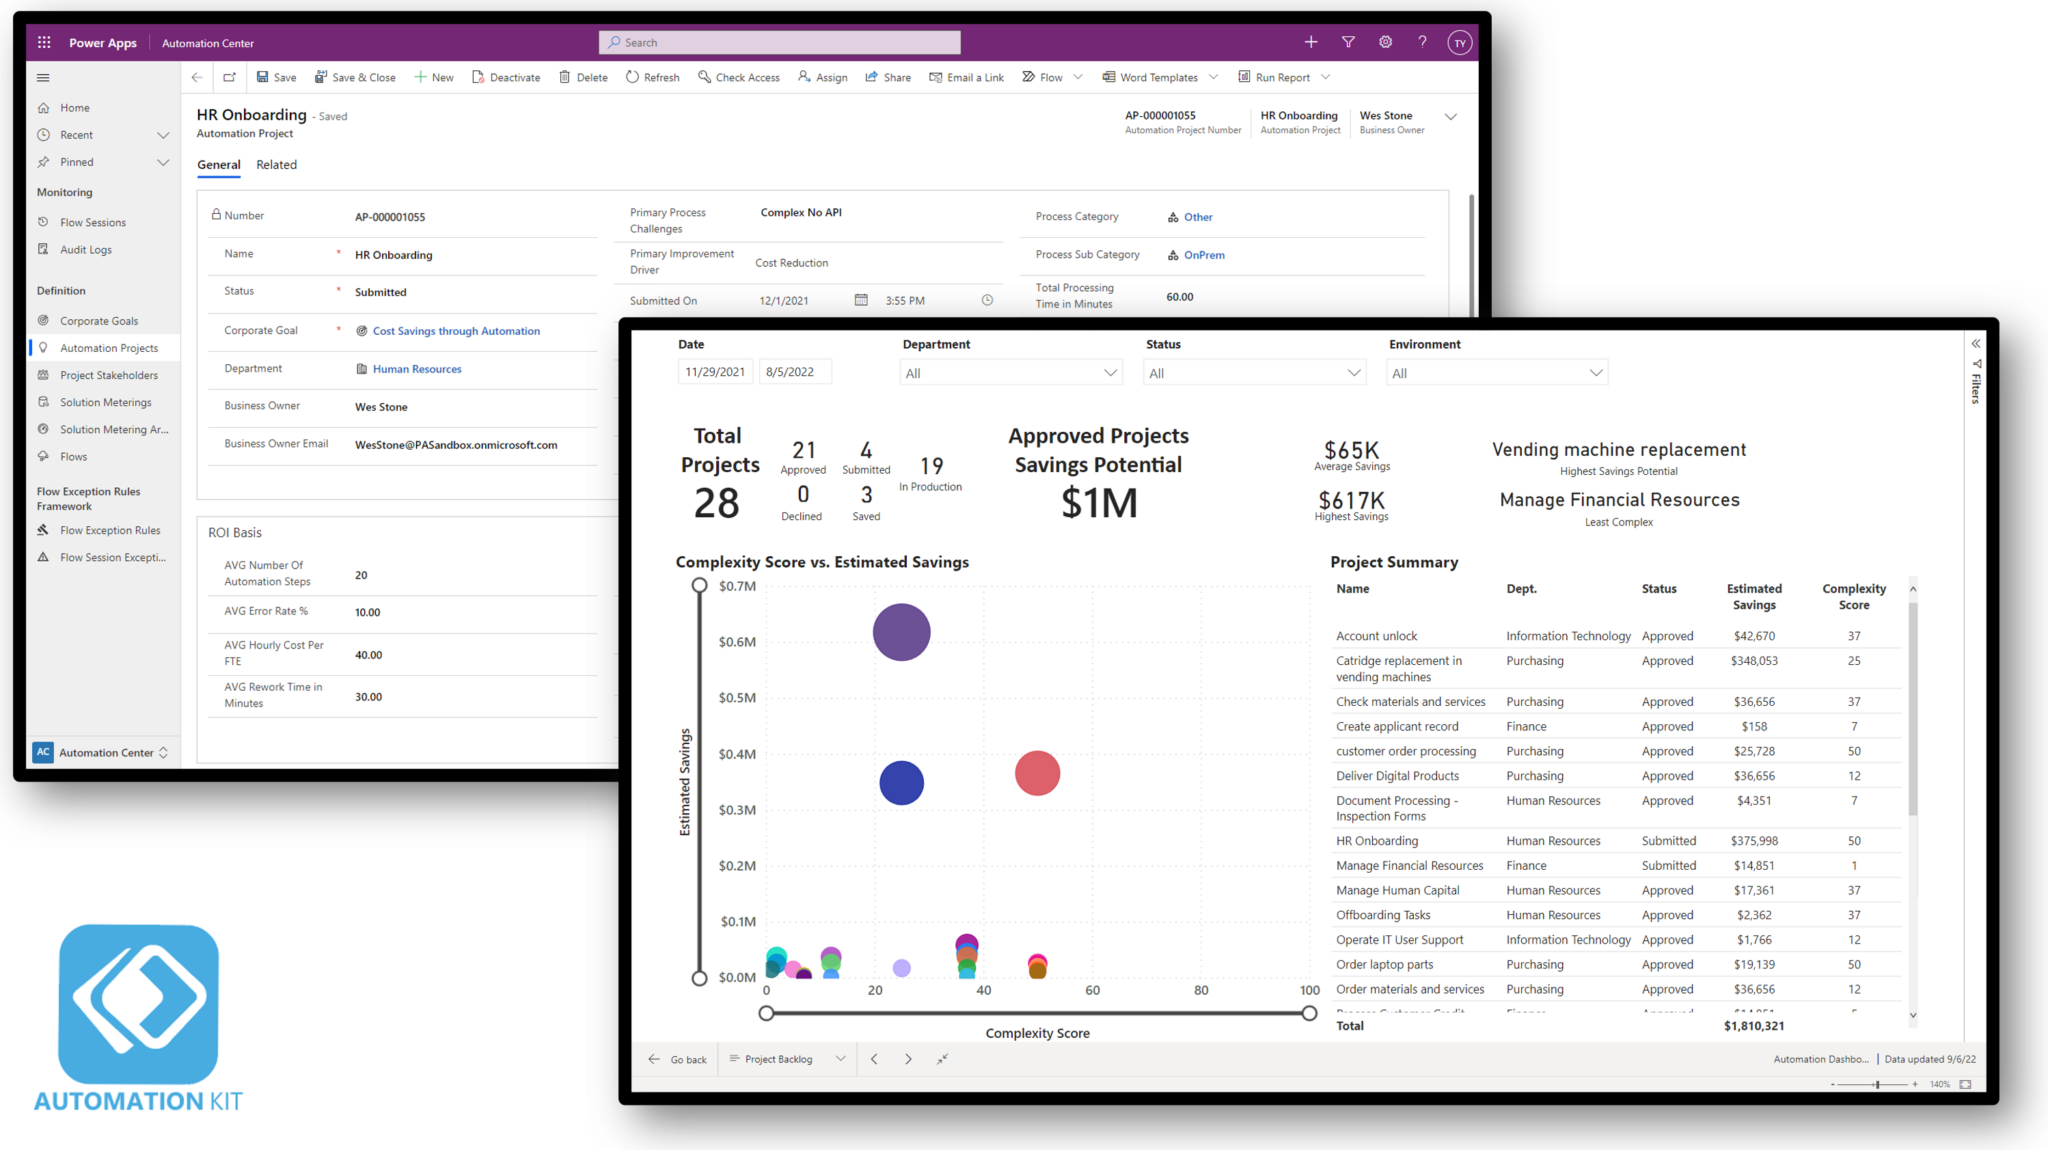Open the Power Apps app launcher
This screenshot has width=2048, height=1150.
[x=44, y=42]
